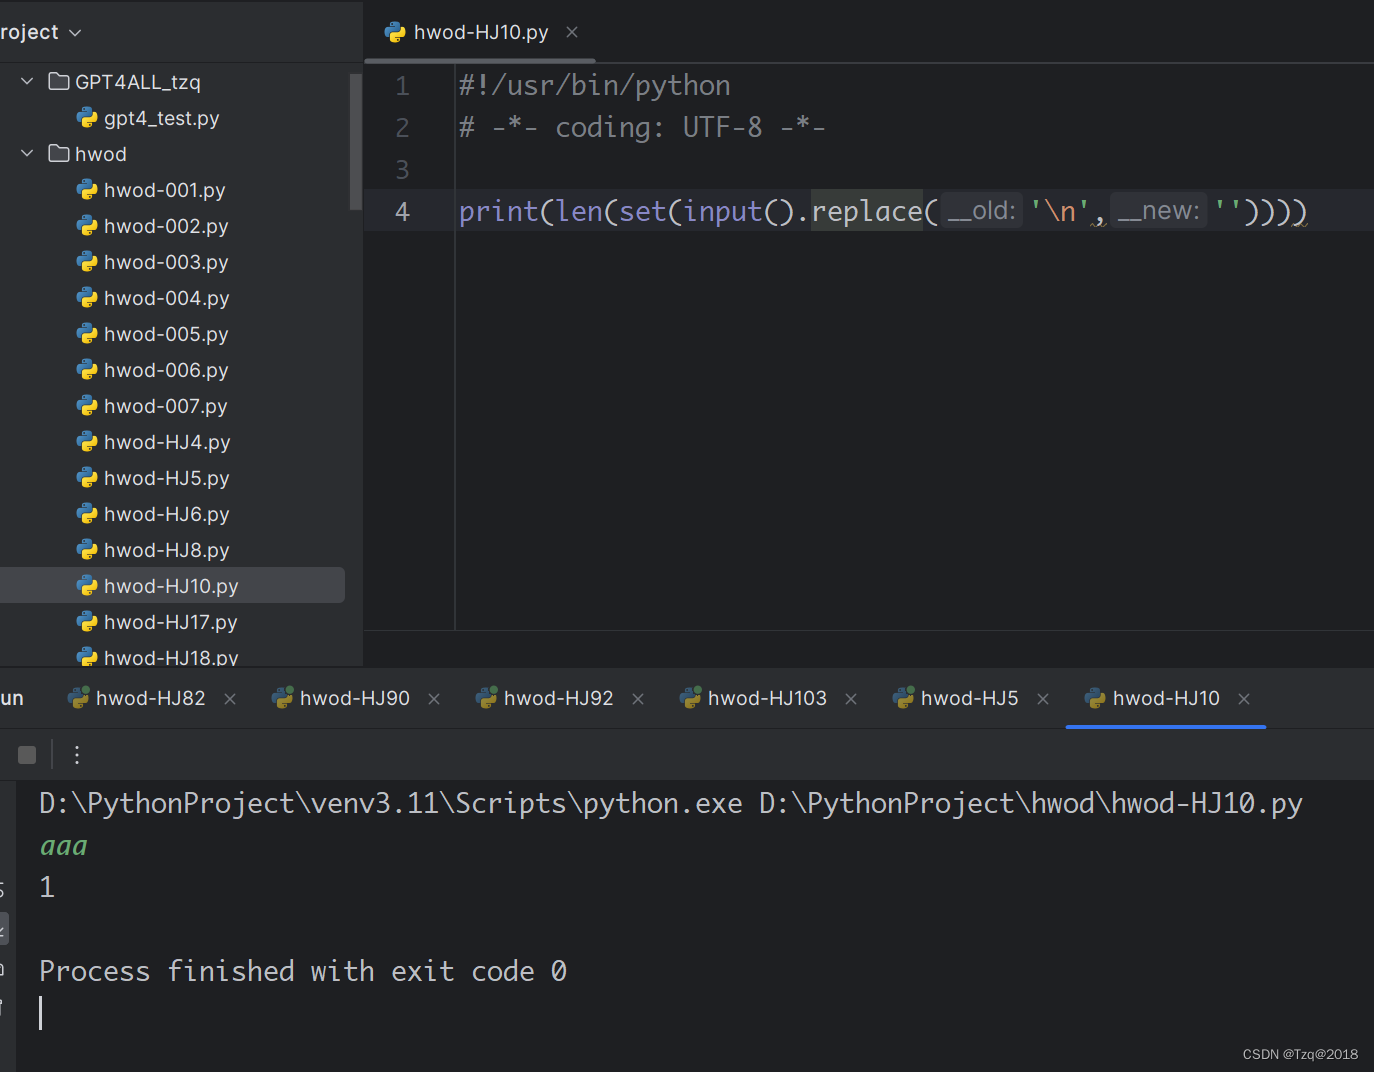Close the hwod-HJ5 run tab

(1043, 699)
